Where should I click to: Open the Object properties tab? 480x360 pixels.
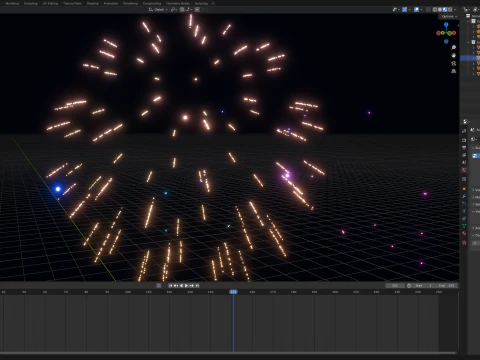click(464, 189)
